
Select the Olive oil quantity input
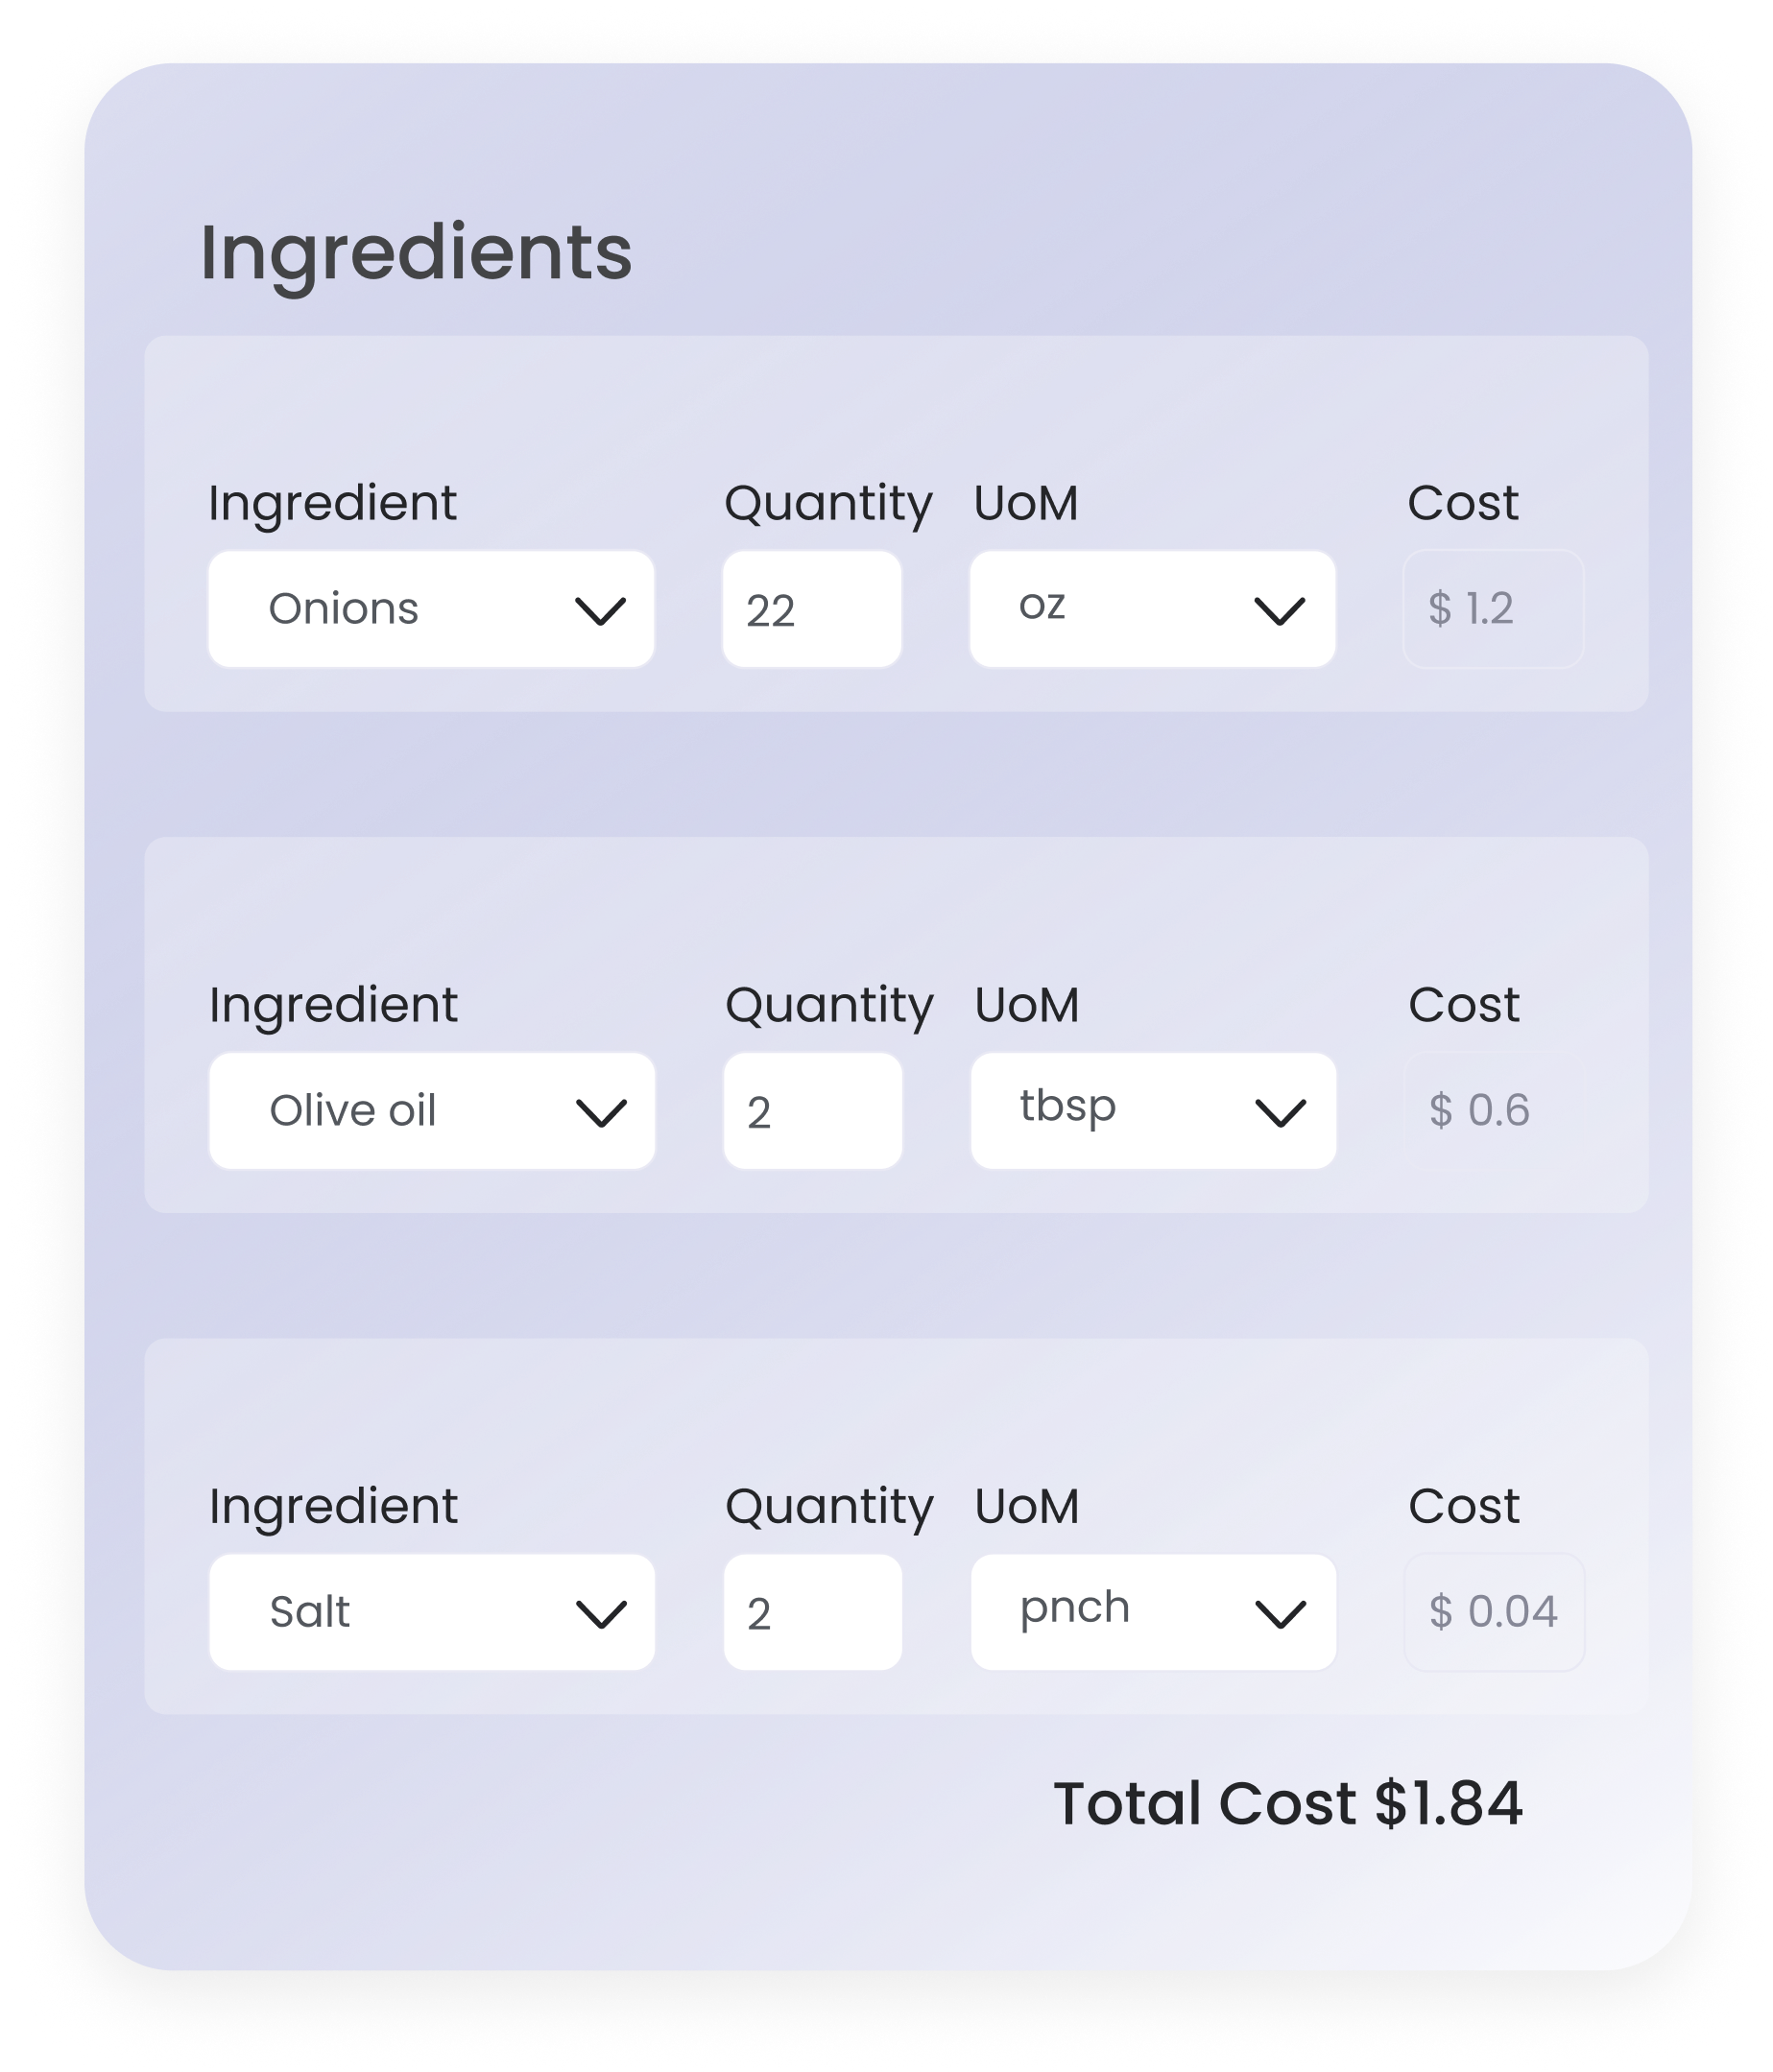[x=812, y=1111]
